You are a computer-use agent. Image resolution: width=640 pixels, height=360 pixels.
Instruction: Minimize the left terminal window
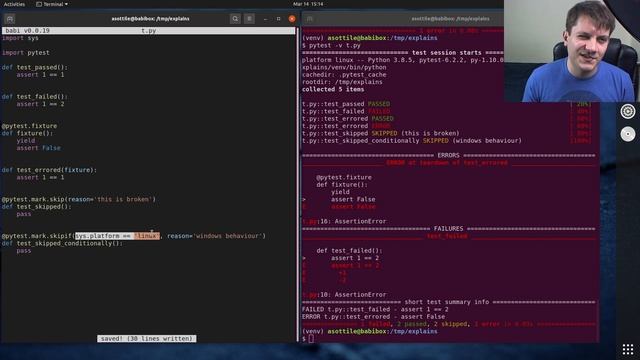(265, 19)
